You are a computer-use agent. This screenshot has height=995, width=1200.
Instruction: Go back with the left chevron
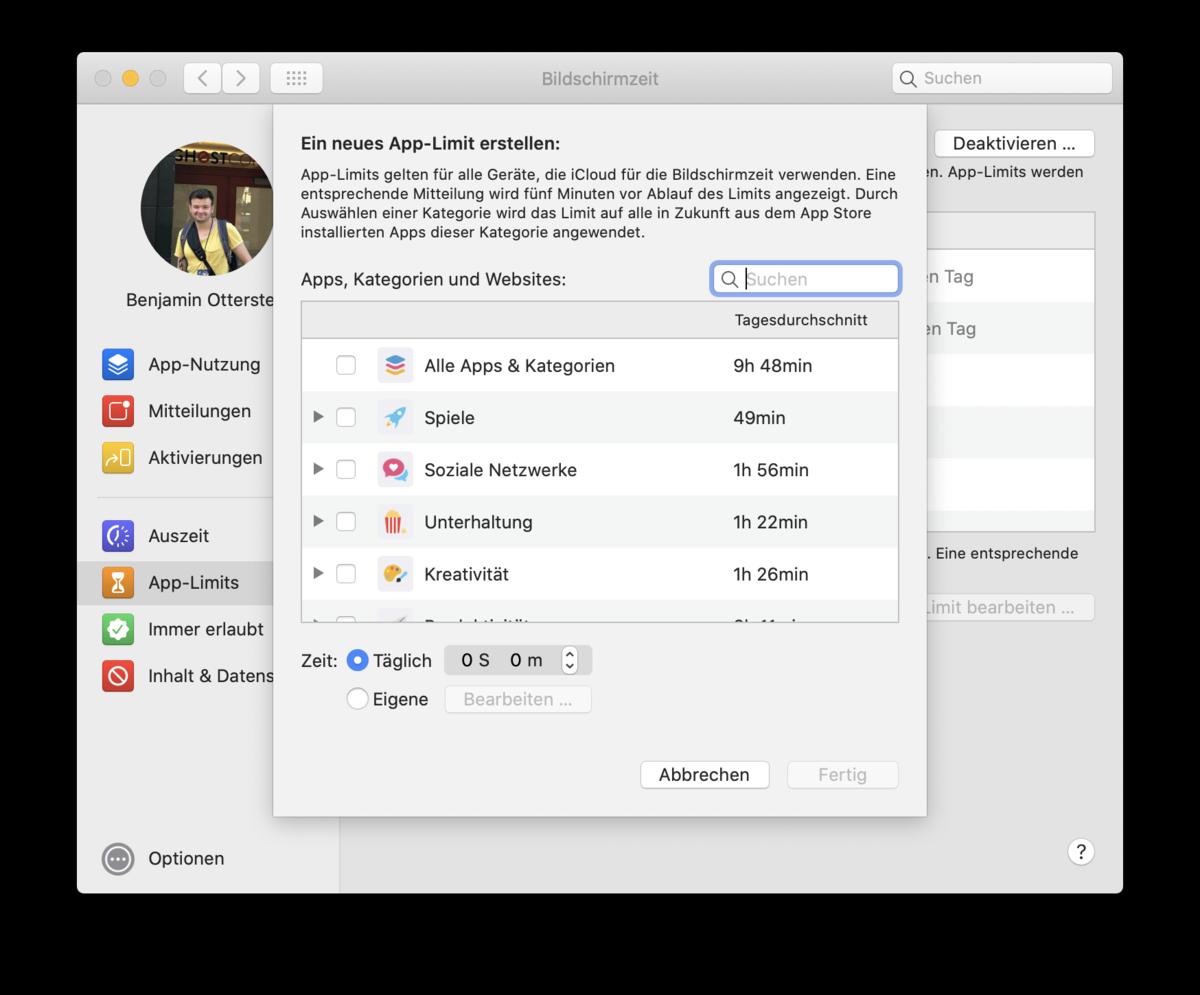point(203,78)
